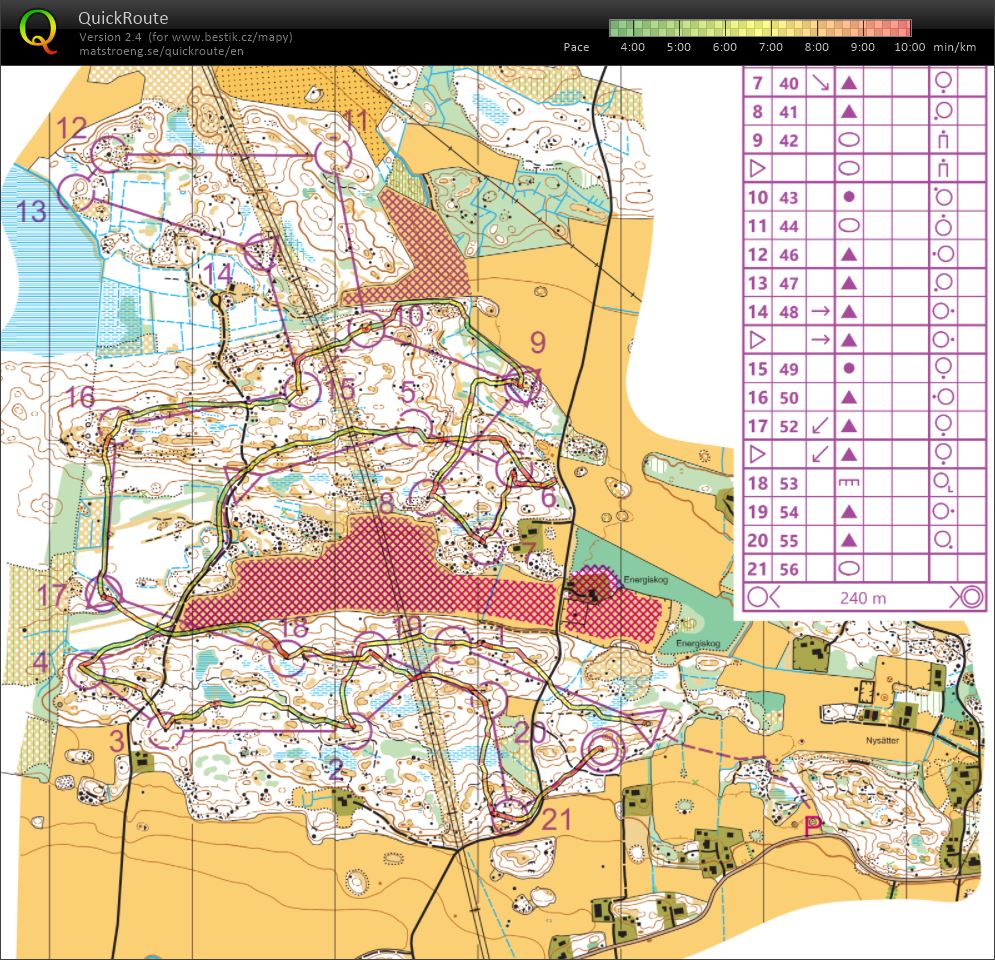Click the cliff symbol in row 18
Screen dimensions: 995x960
849,484
